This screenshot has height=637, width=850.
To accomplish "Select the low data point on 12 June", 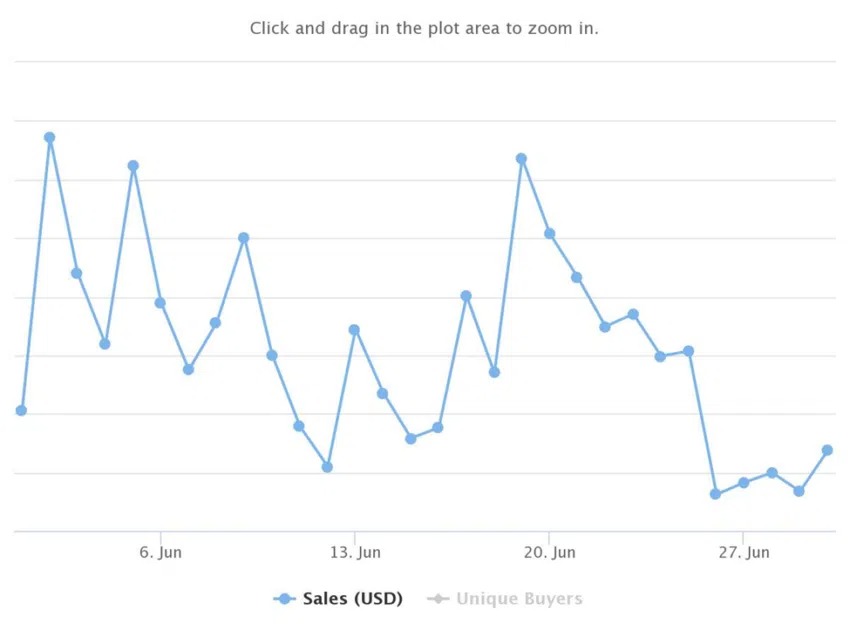I will (327, 467).
